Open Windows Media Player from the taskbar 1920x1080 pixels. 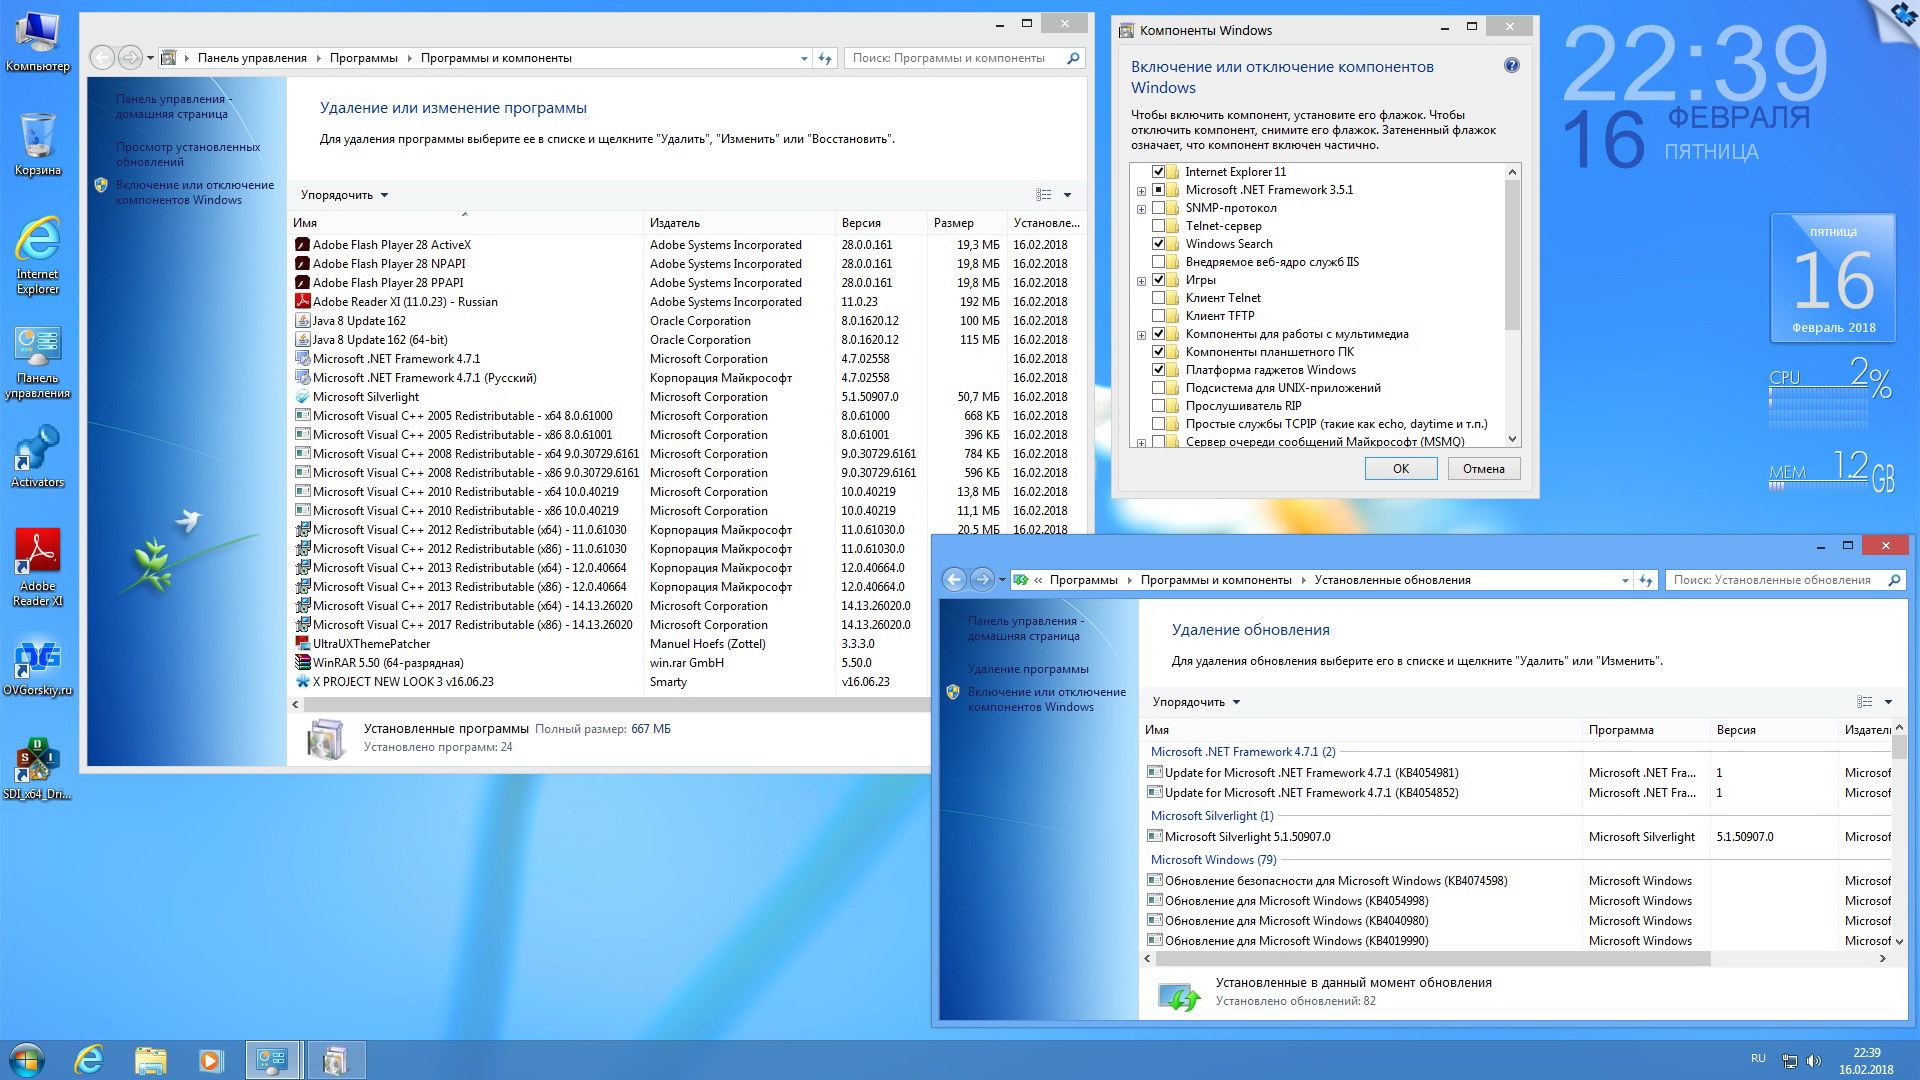[210, 1060]
